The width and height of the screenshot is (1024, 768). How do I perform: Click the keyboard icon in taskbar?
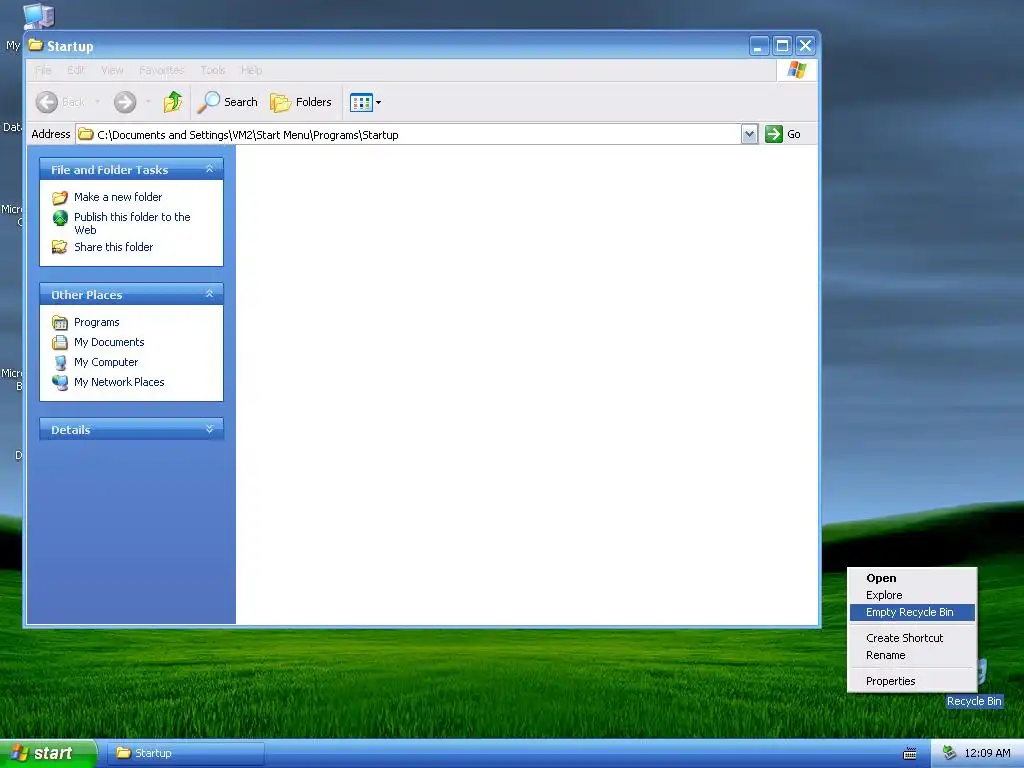pyautogui.click(x=910, y=754)
